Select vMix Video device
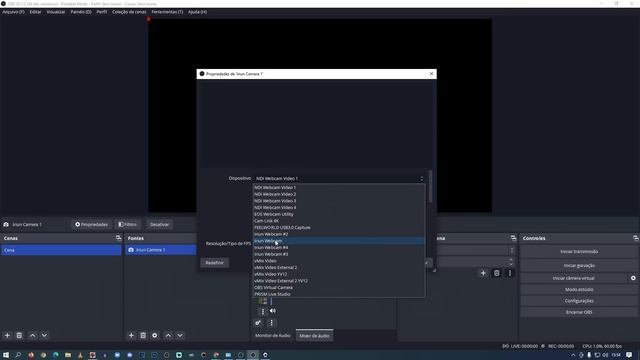Image resolution: width=640 pixels, height=360 pixels. (x=339, y=261)
